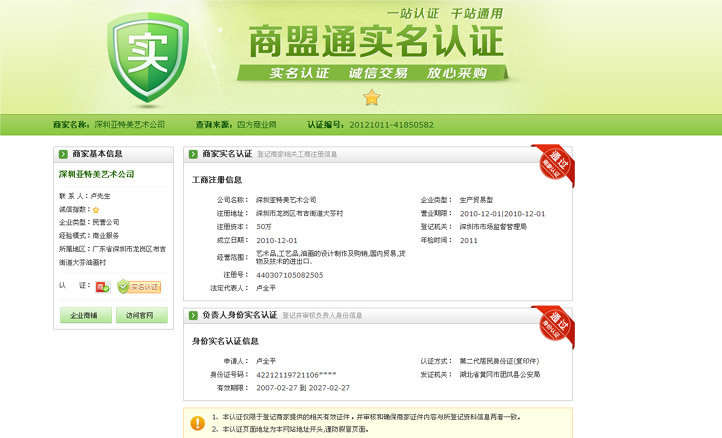Click the second notice line in the yellow box
The image size is (722, 438).
[290, 429]
